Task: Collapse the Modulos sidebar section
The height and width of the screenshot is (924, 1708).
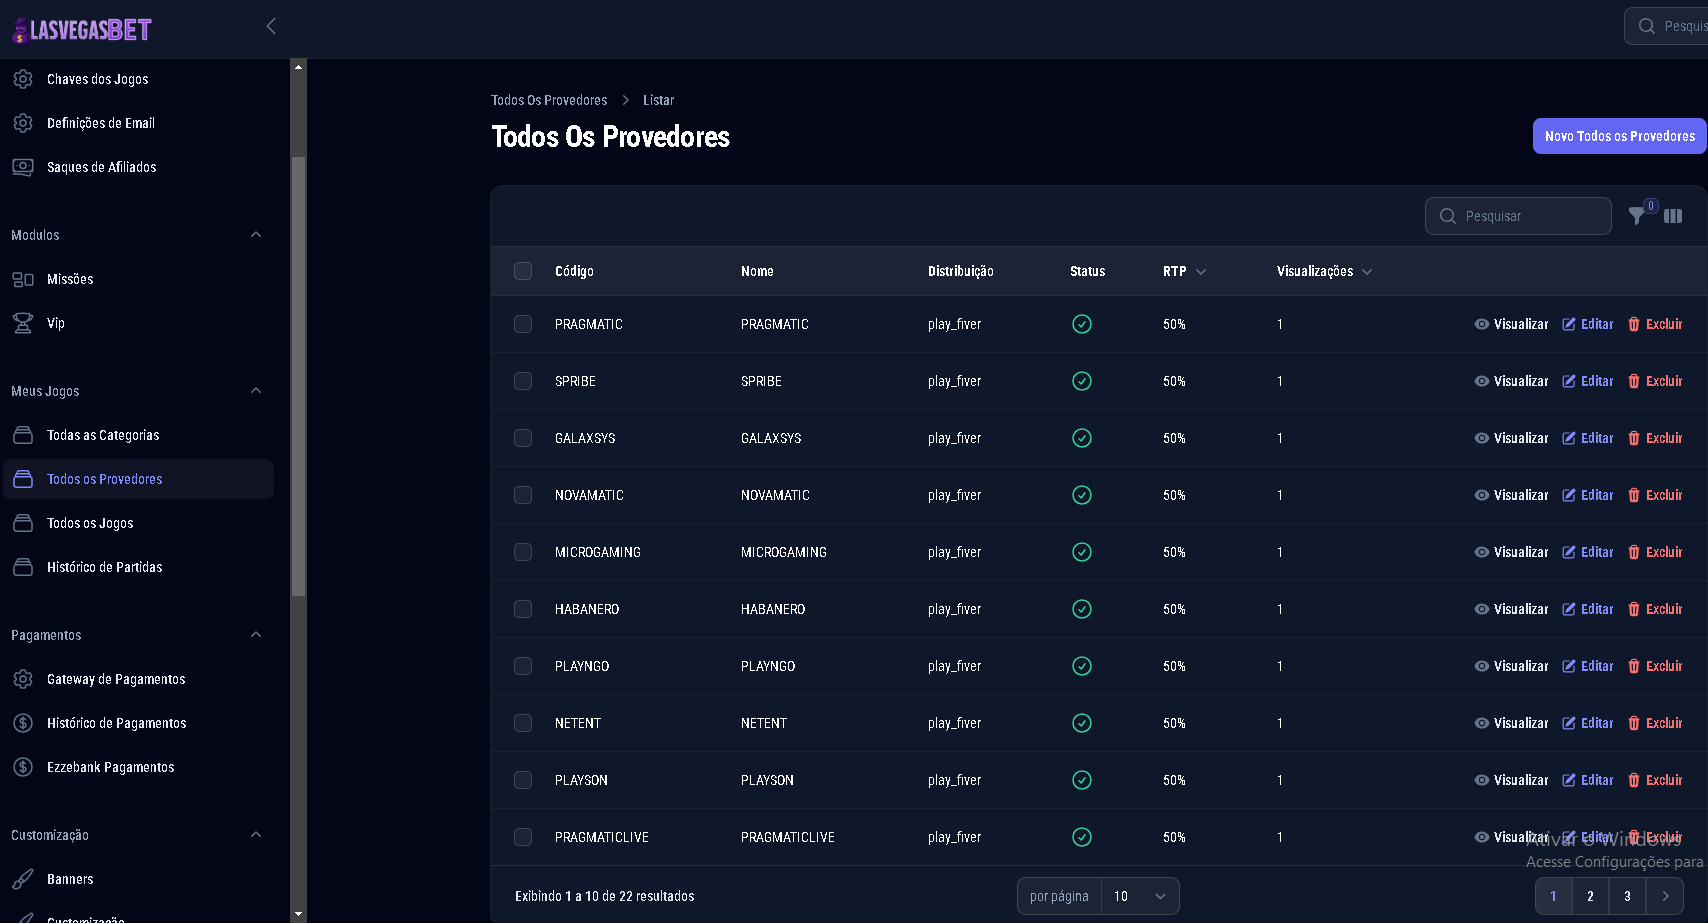Action: pyautogui.click(x=256, y=235)
